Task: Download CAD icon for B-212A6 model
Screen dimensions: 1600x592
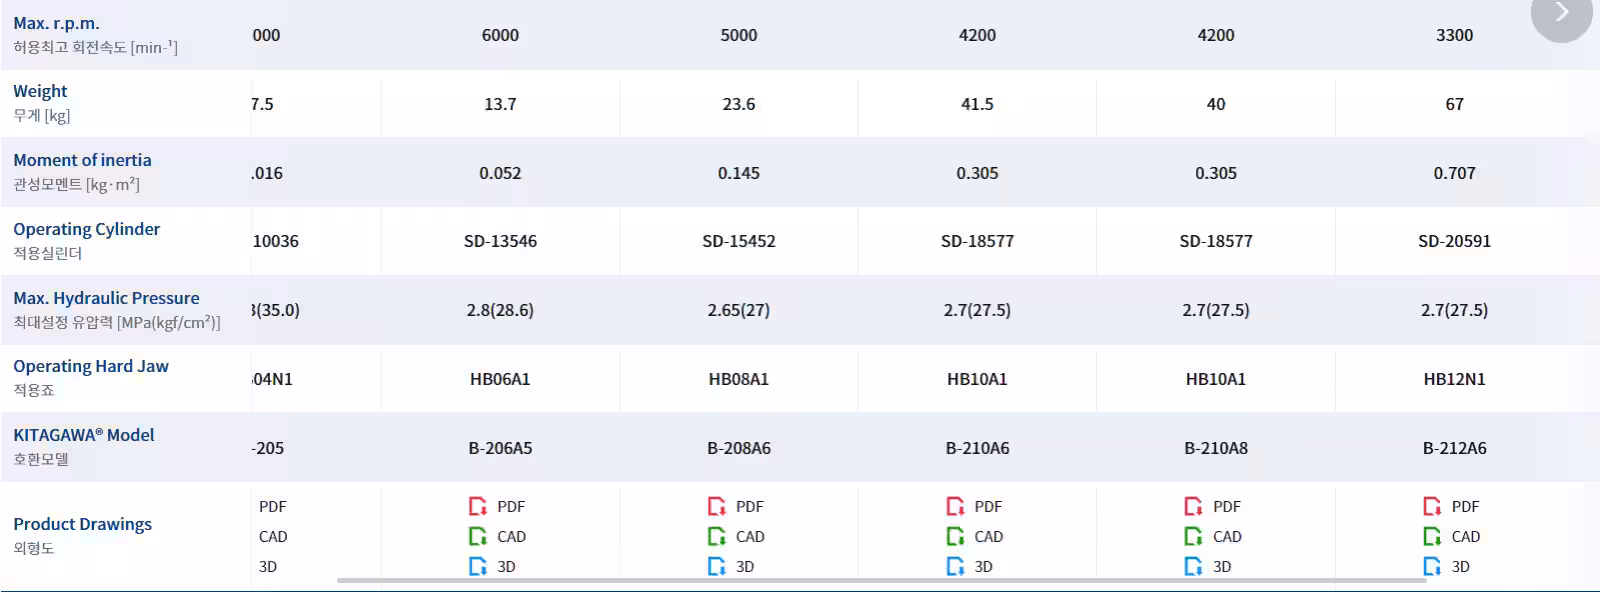Action: pyautogui.click(x=1433, y=536)
